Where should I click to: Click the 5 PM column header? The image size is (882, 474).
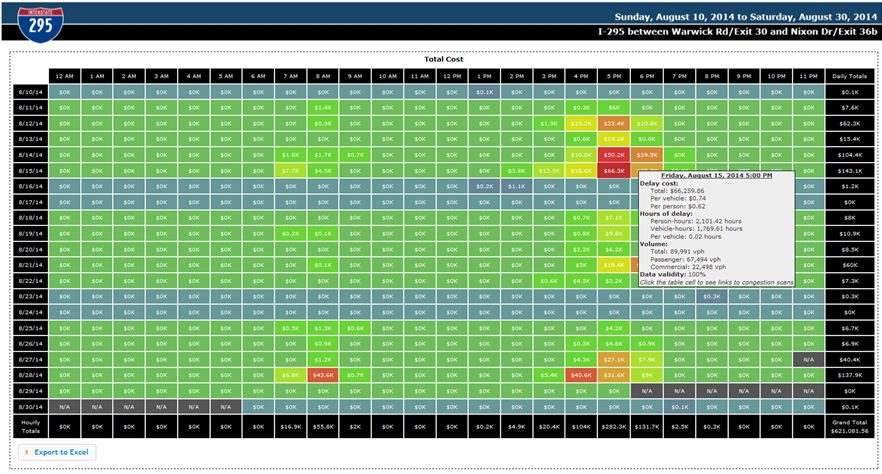click(x=613, y=77)
